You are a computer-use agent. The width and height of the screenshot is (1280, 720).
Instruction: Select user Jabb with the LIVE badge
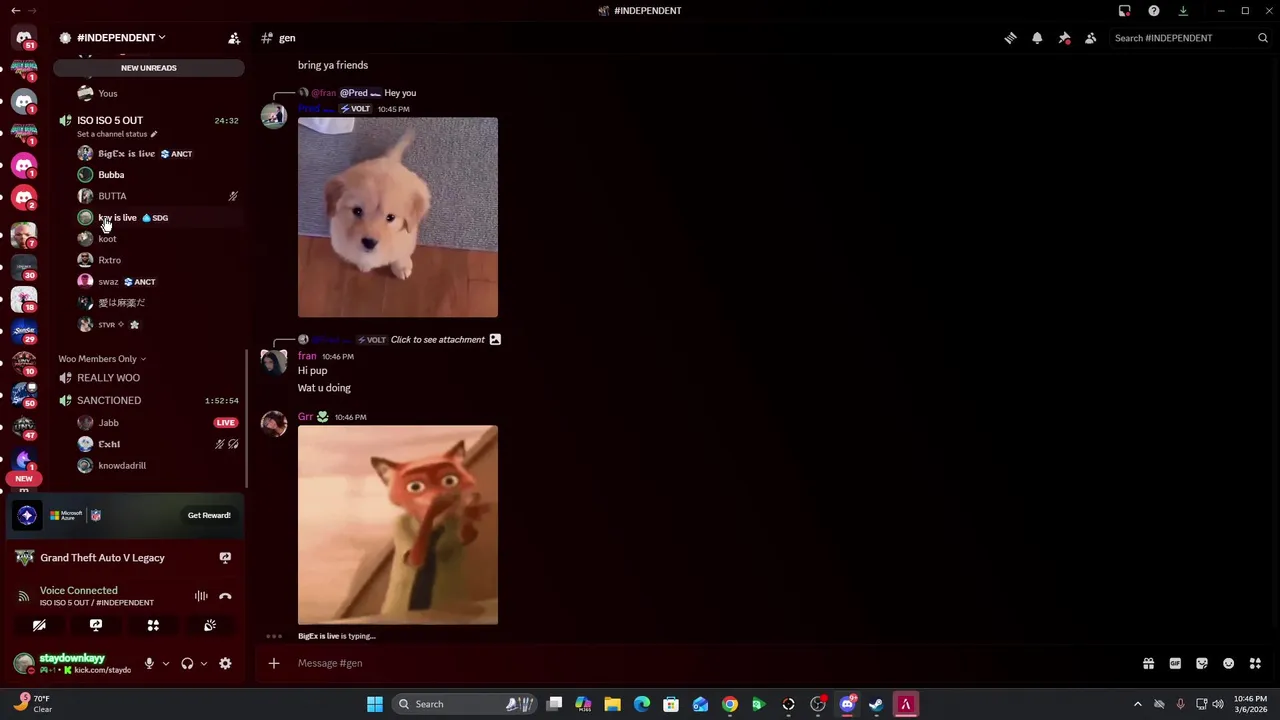pos(108,423)
